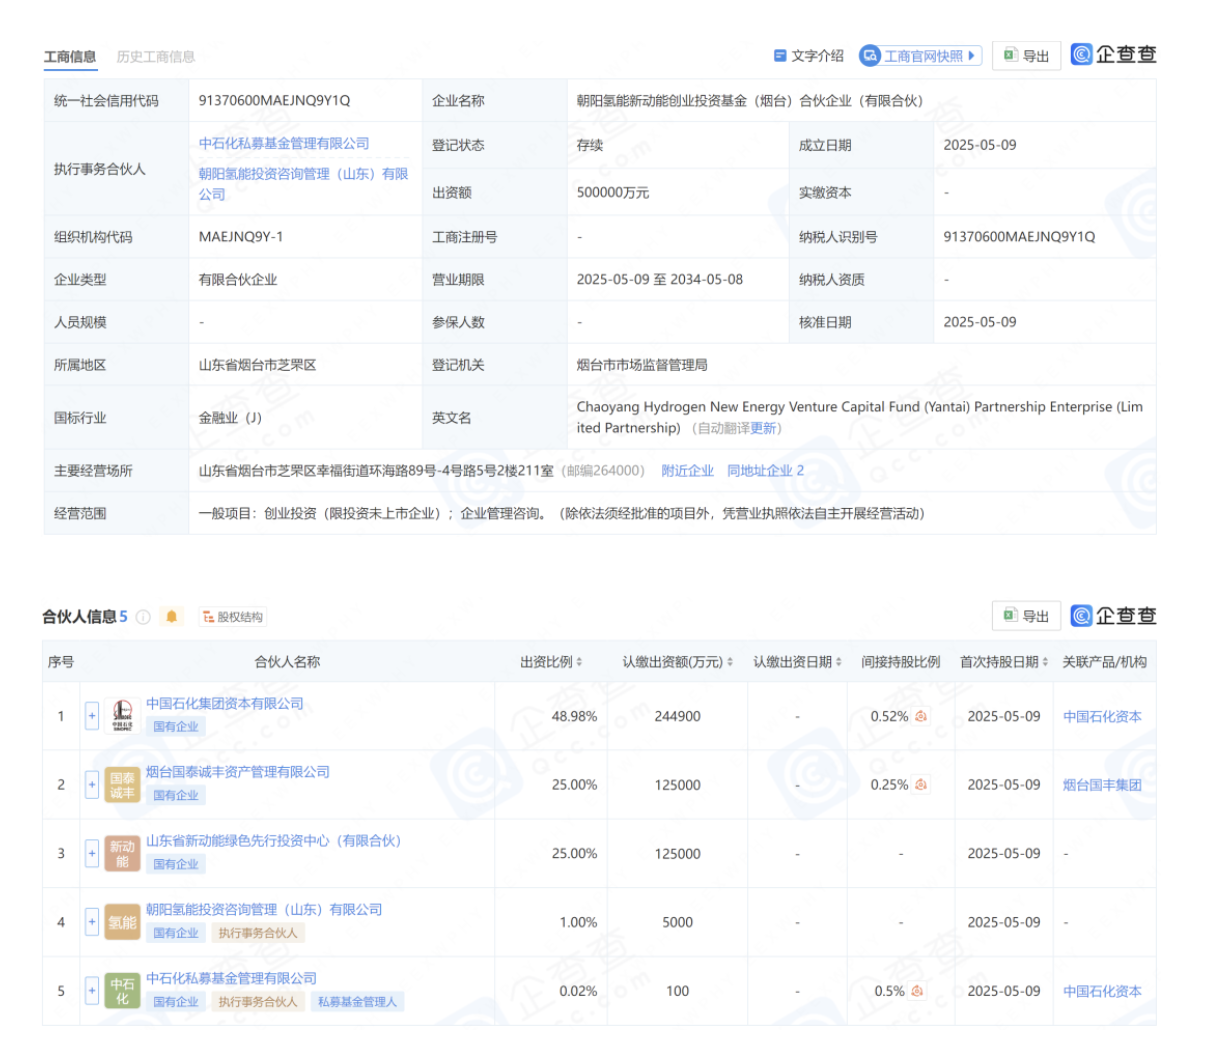Expand row 1 中国石化集团资本有限公司
The height and width of the screenshot is (1062, 1216).
pos(92,716)
